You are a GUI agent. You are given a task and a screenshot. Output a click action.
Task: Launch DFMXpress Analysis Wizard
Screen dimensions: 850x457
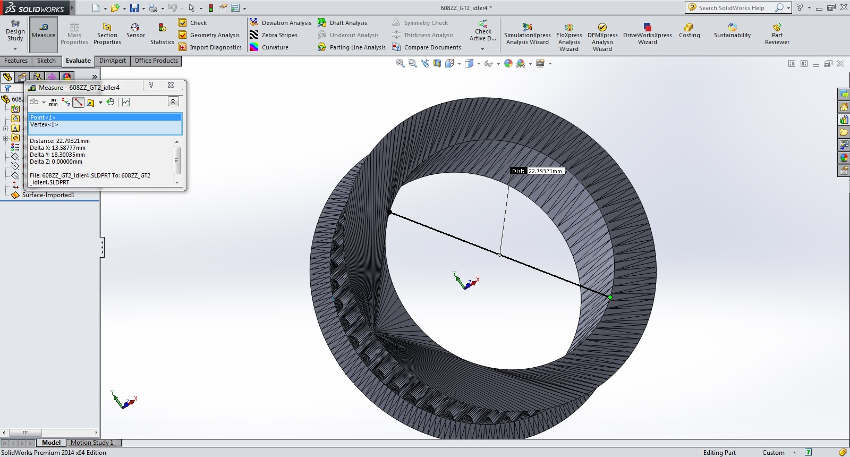click(x=602, y=37)
